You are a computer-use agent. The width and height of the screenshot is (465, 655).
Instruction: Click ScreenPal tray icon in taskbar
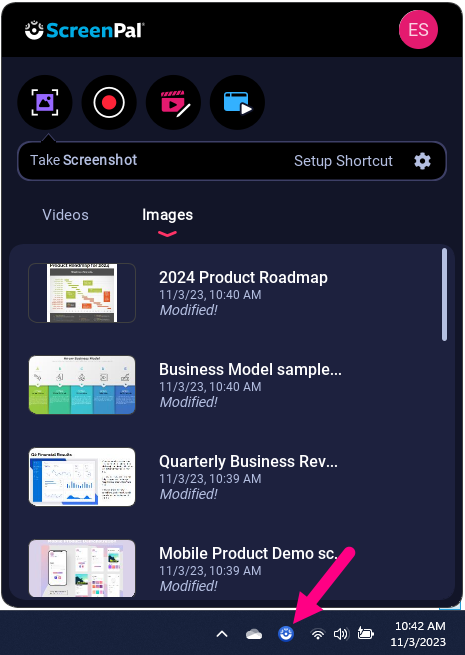(x=286, y=634)
